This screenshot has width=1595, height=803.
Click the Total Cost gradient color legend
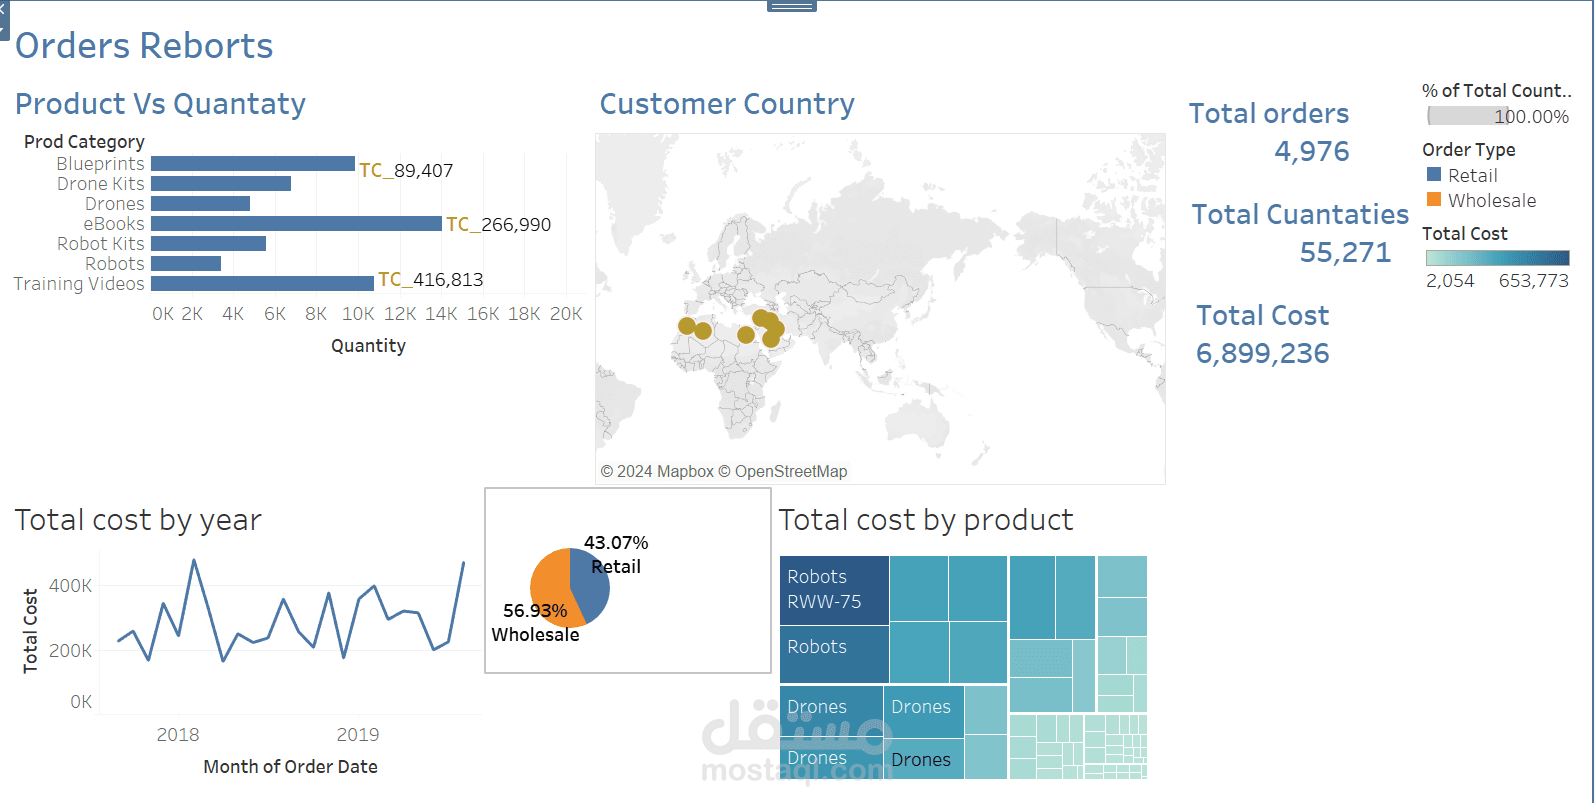click(1498, 258)
